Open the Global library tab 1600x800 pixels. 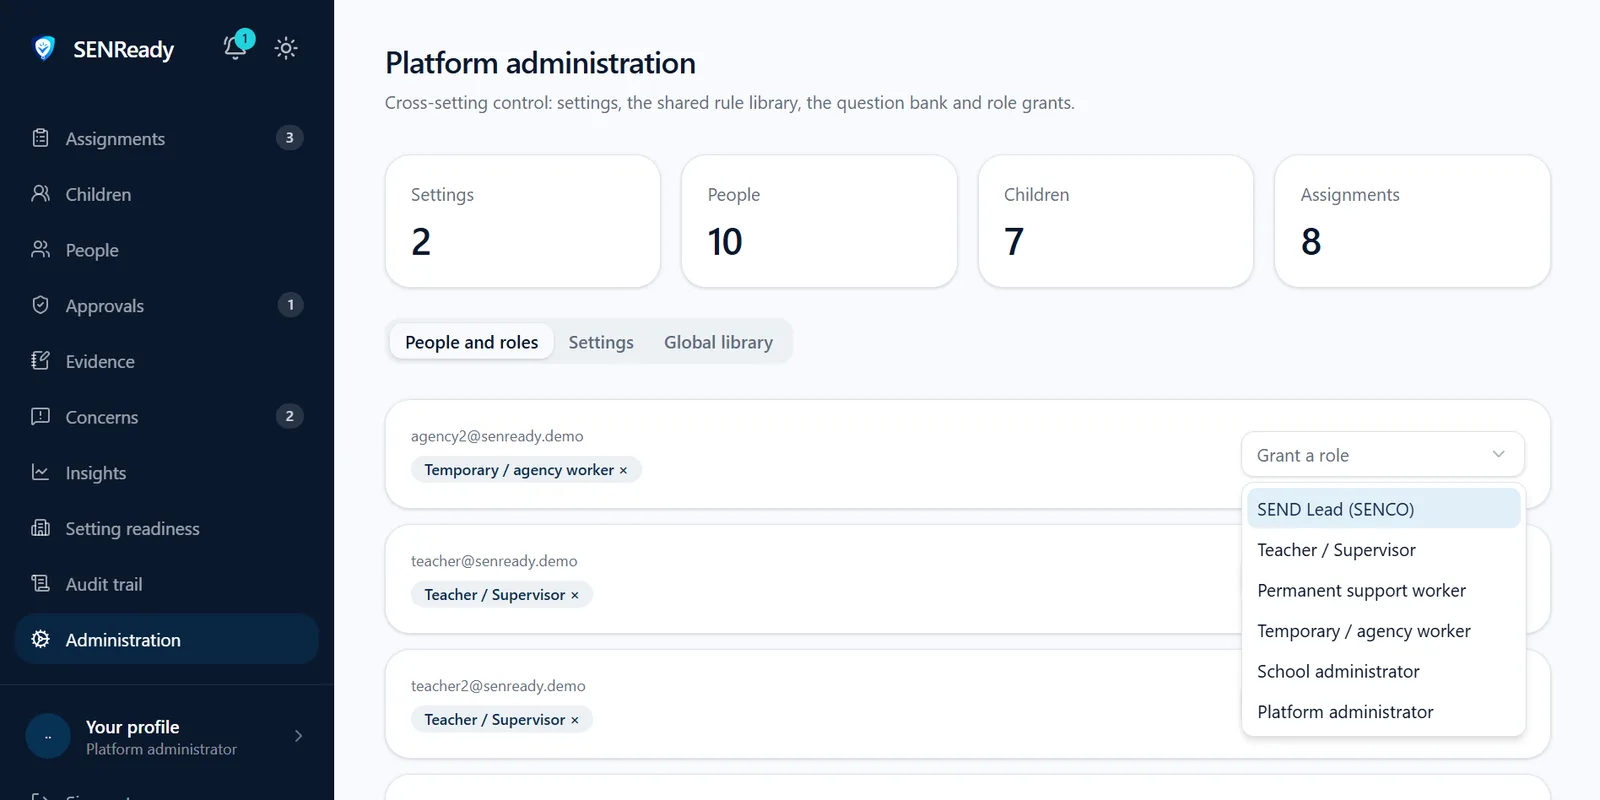[718, 342]
